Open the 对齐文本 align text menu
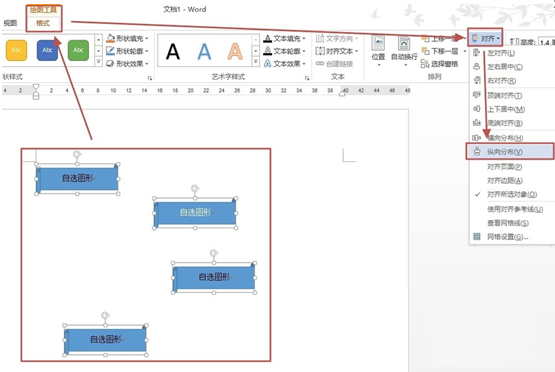This screenshot has width=555, height=372. tap(337, 51)
